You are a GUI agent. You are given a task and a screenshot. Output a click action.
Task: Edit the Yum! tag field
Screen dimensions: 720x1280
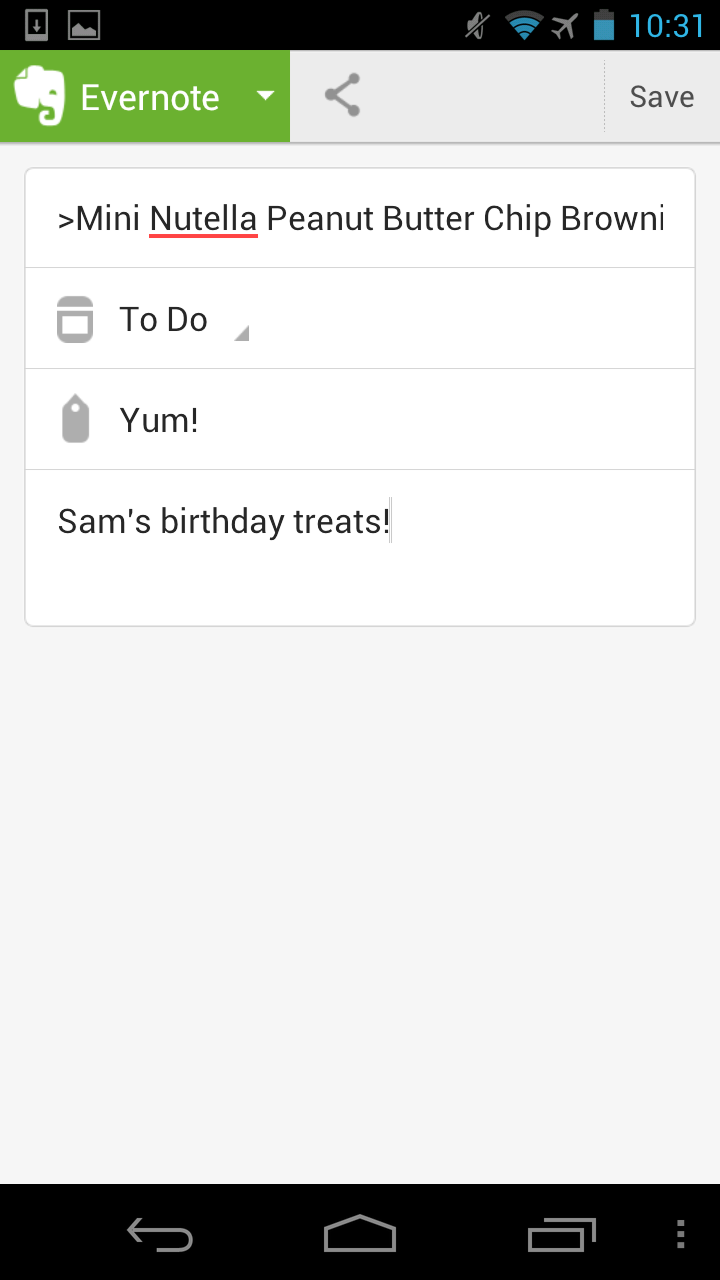(360, 420)
